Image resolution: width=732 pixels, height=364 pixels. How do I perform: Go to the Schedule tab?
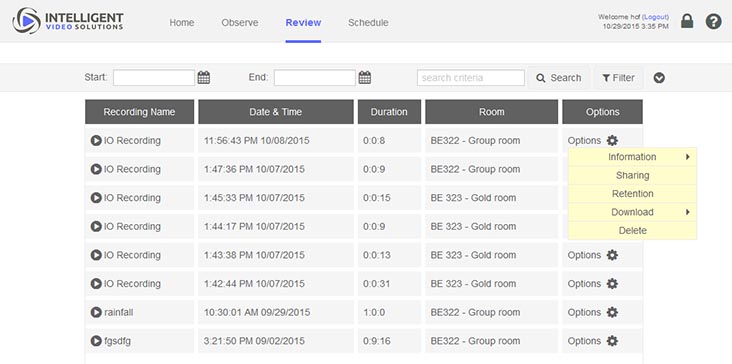368,22
